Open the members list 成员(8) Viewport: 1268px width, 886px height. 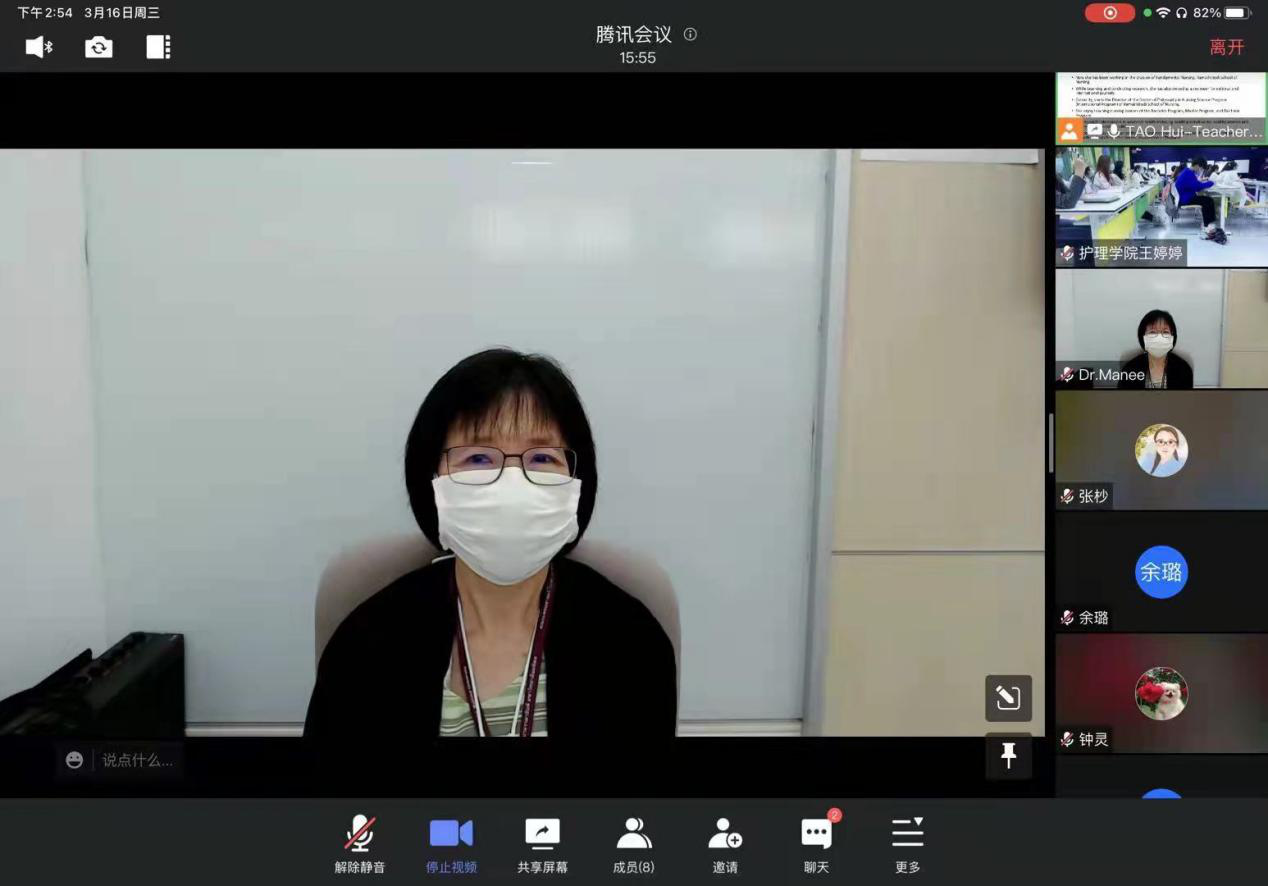(634, 846)
